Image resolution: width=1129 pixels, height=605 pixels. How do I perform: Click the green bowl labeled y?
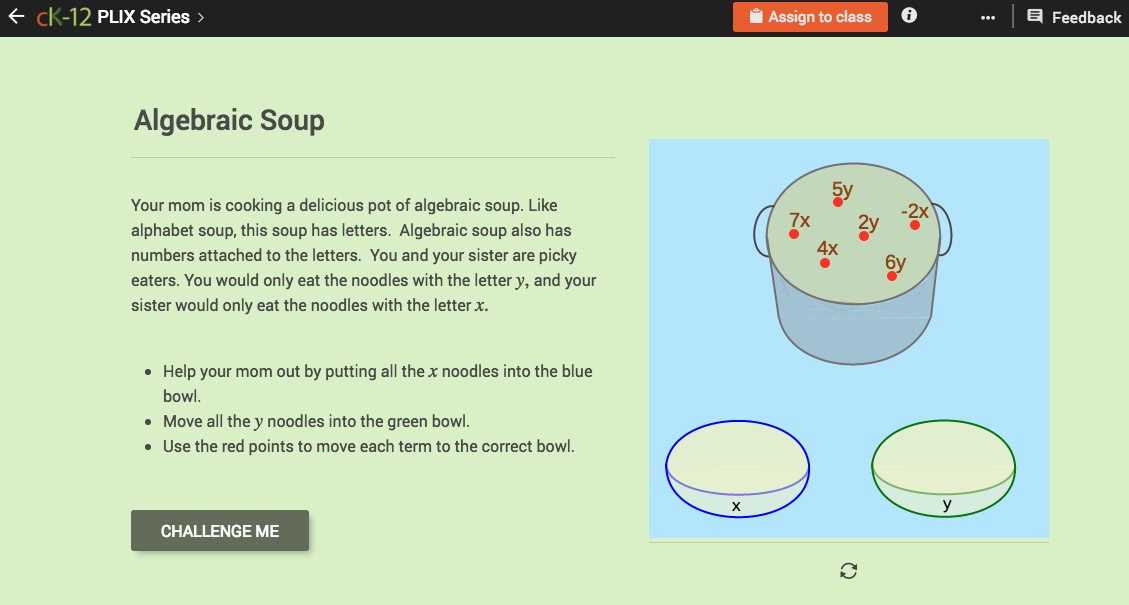click(942, 468)
